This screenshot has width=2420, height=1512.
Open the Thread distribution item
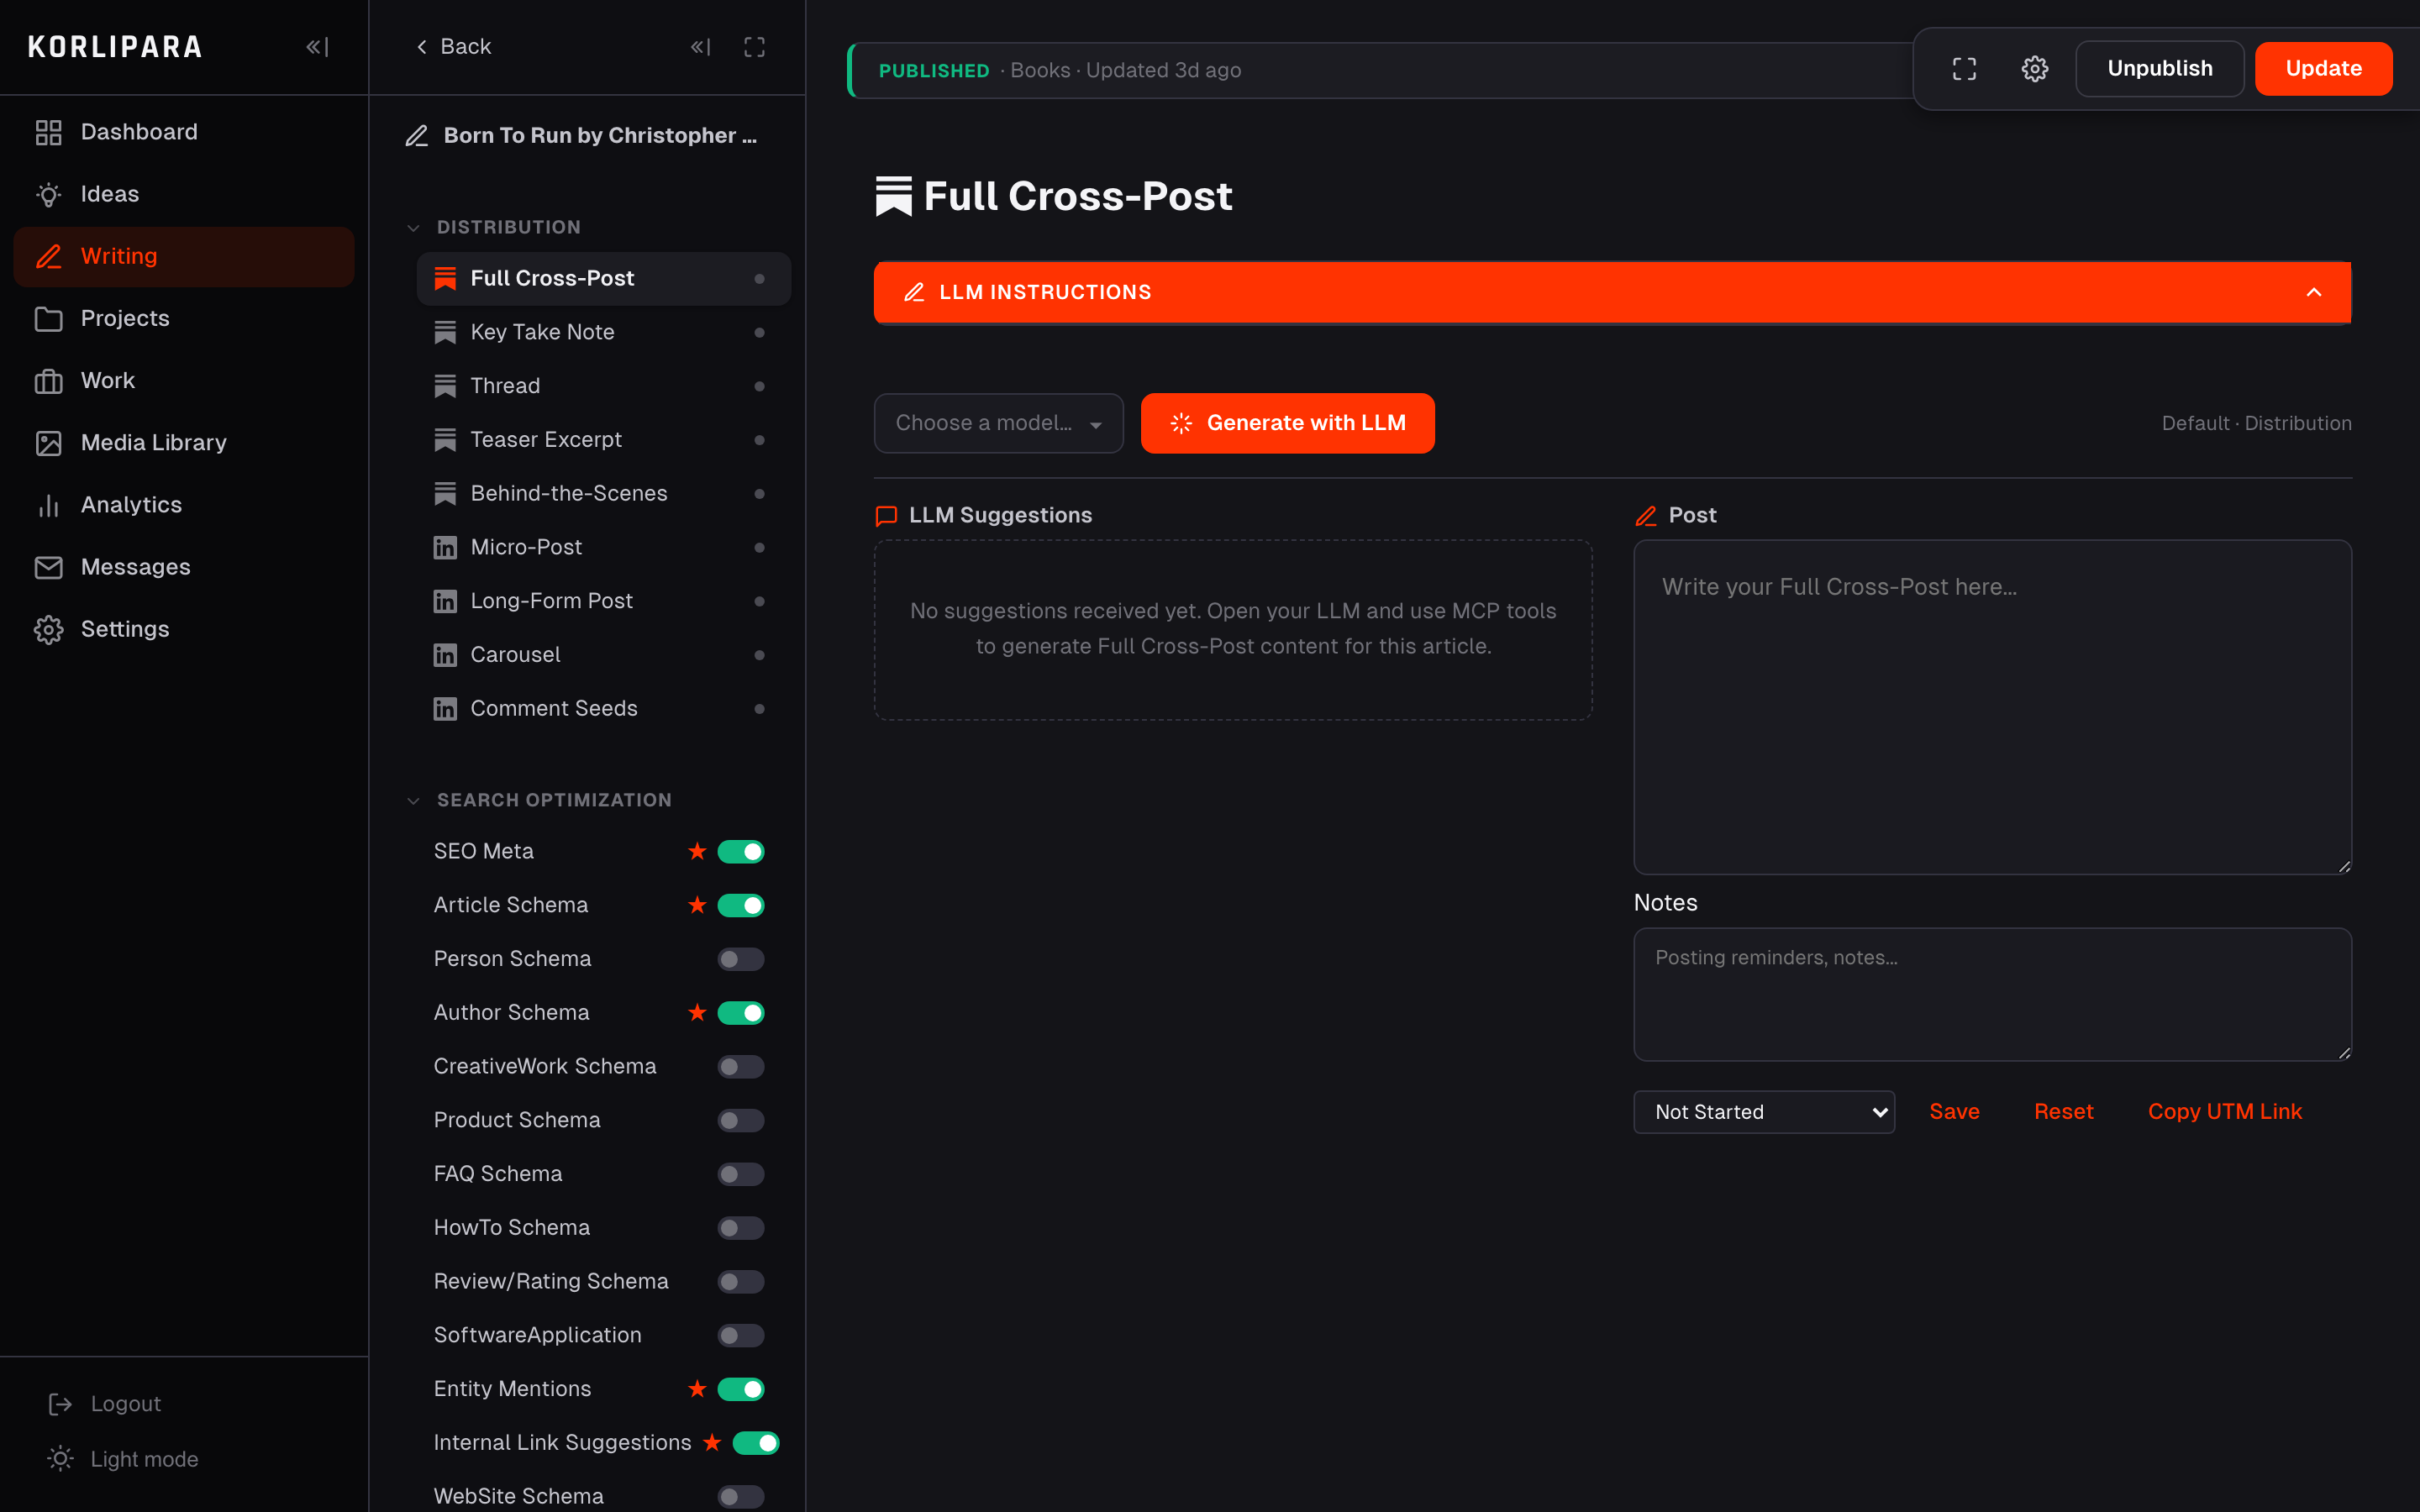point(603,386)
